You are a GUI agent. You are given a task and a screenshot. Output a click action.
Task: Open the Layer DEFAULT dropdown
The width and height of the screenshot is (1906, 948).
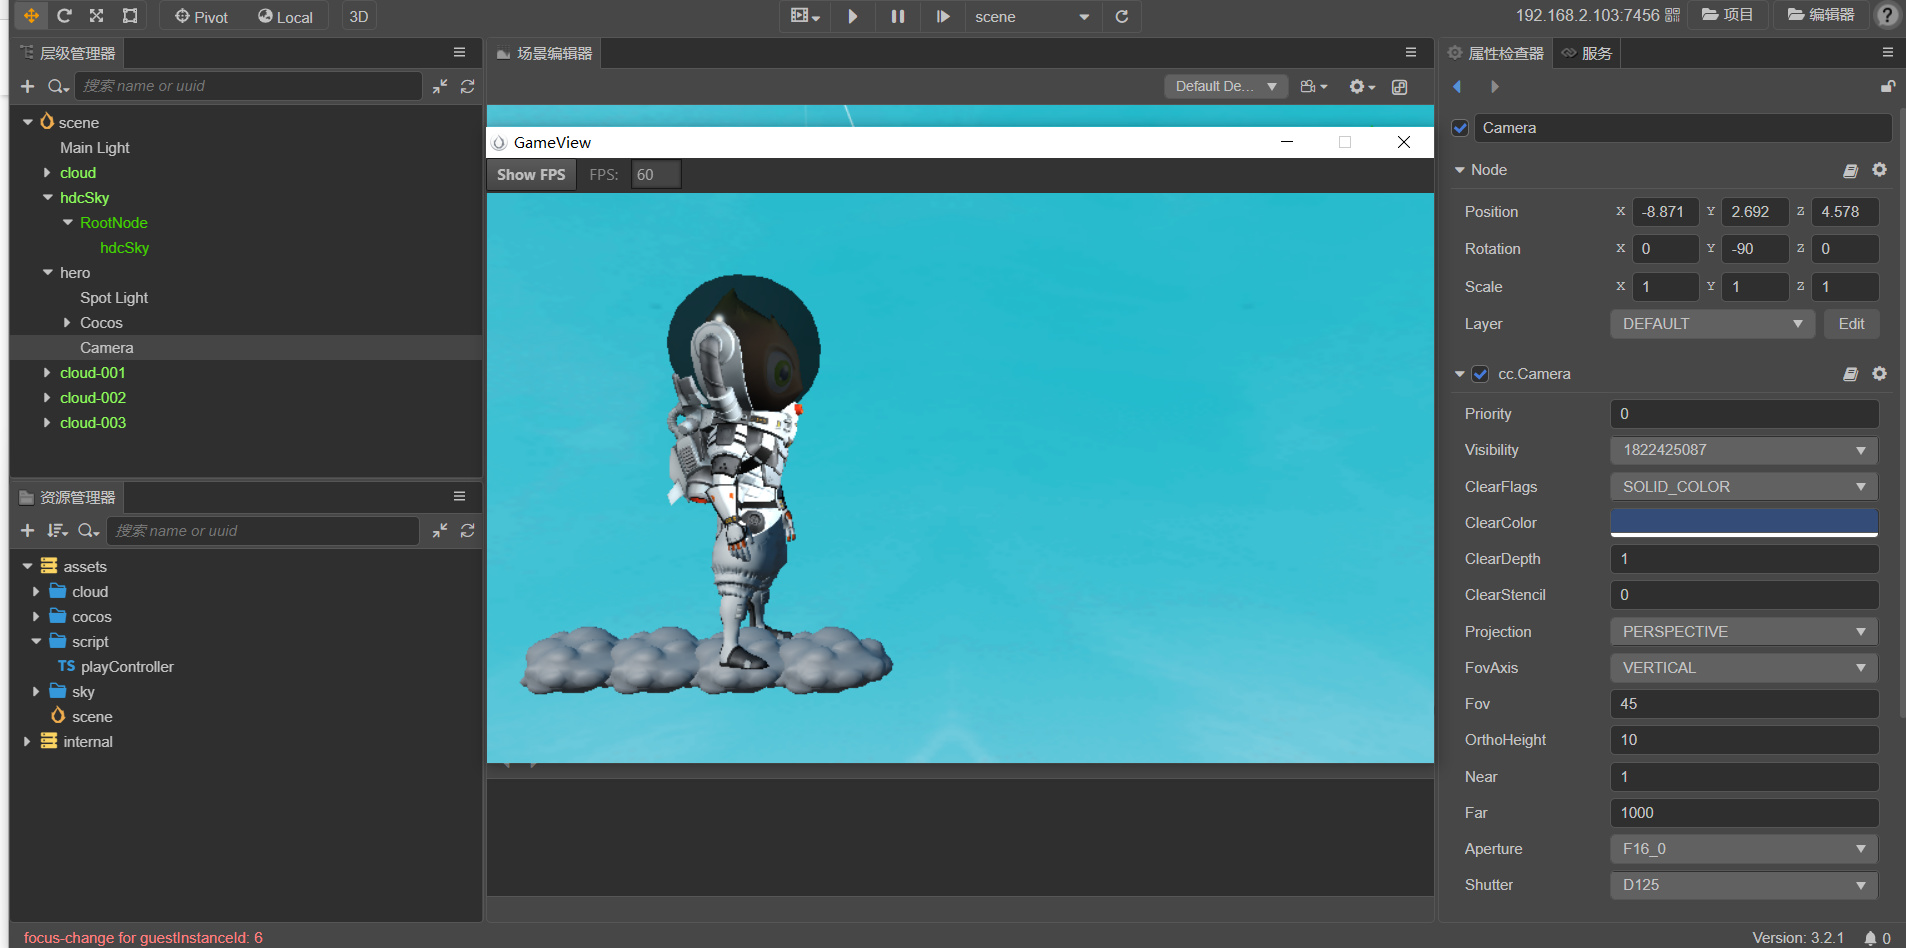(x=1712, y=324)
